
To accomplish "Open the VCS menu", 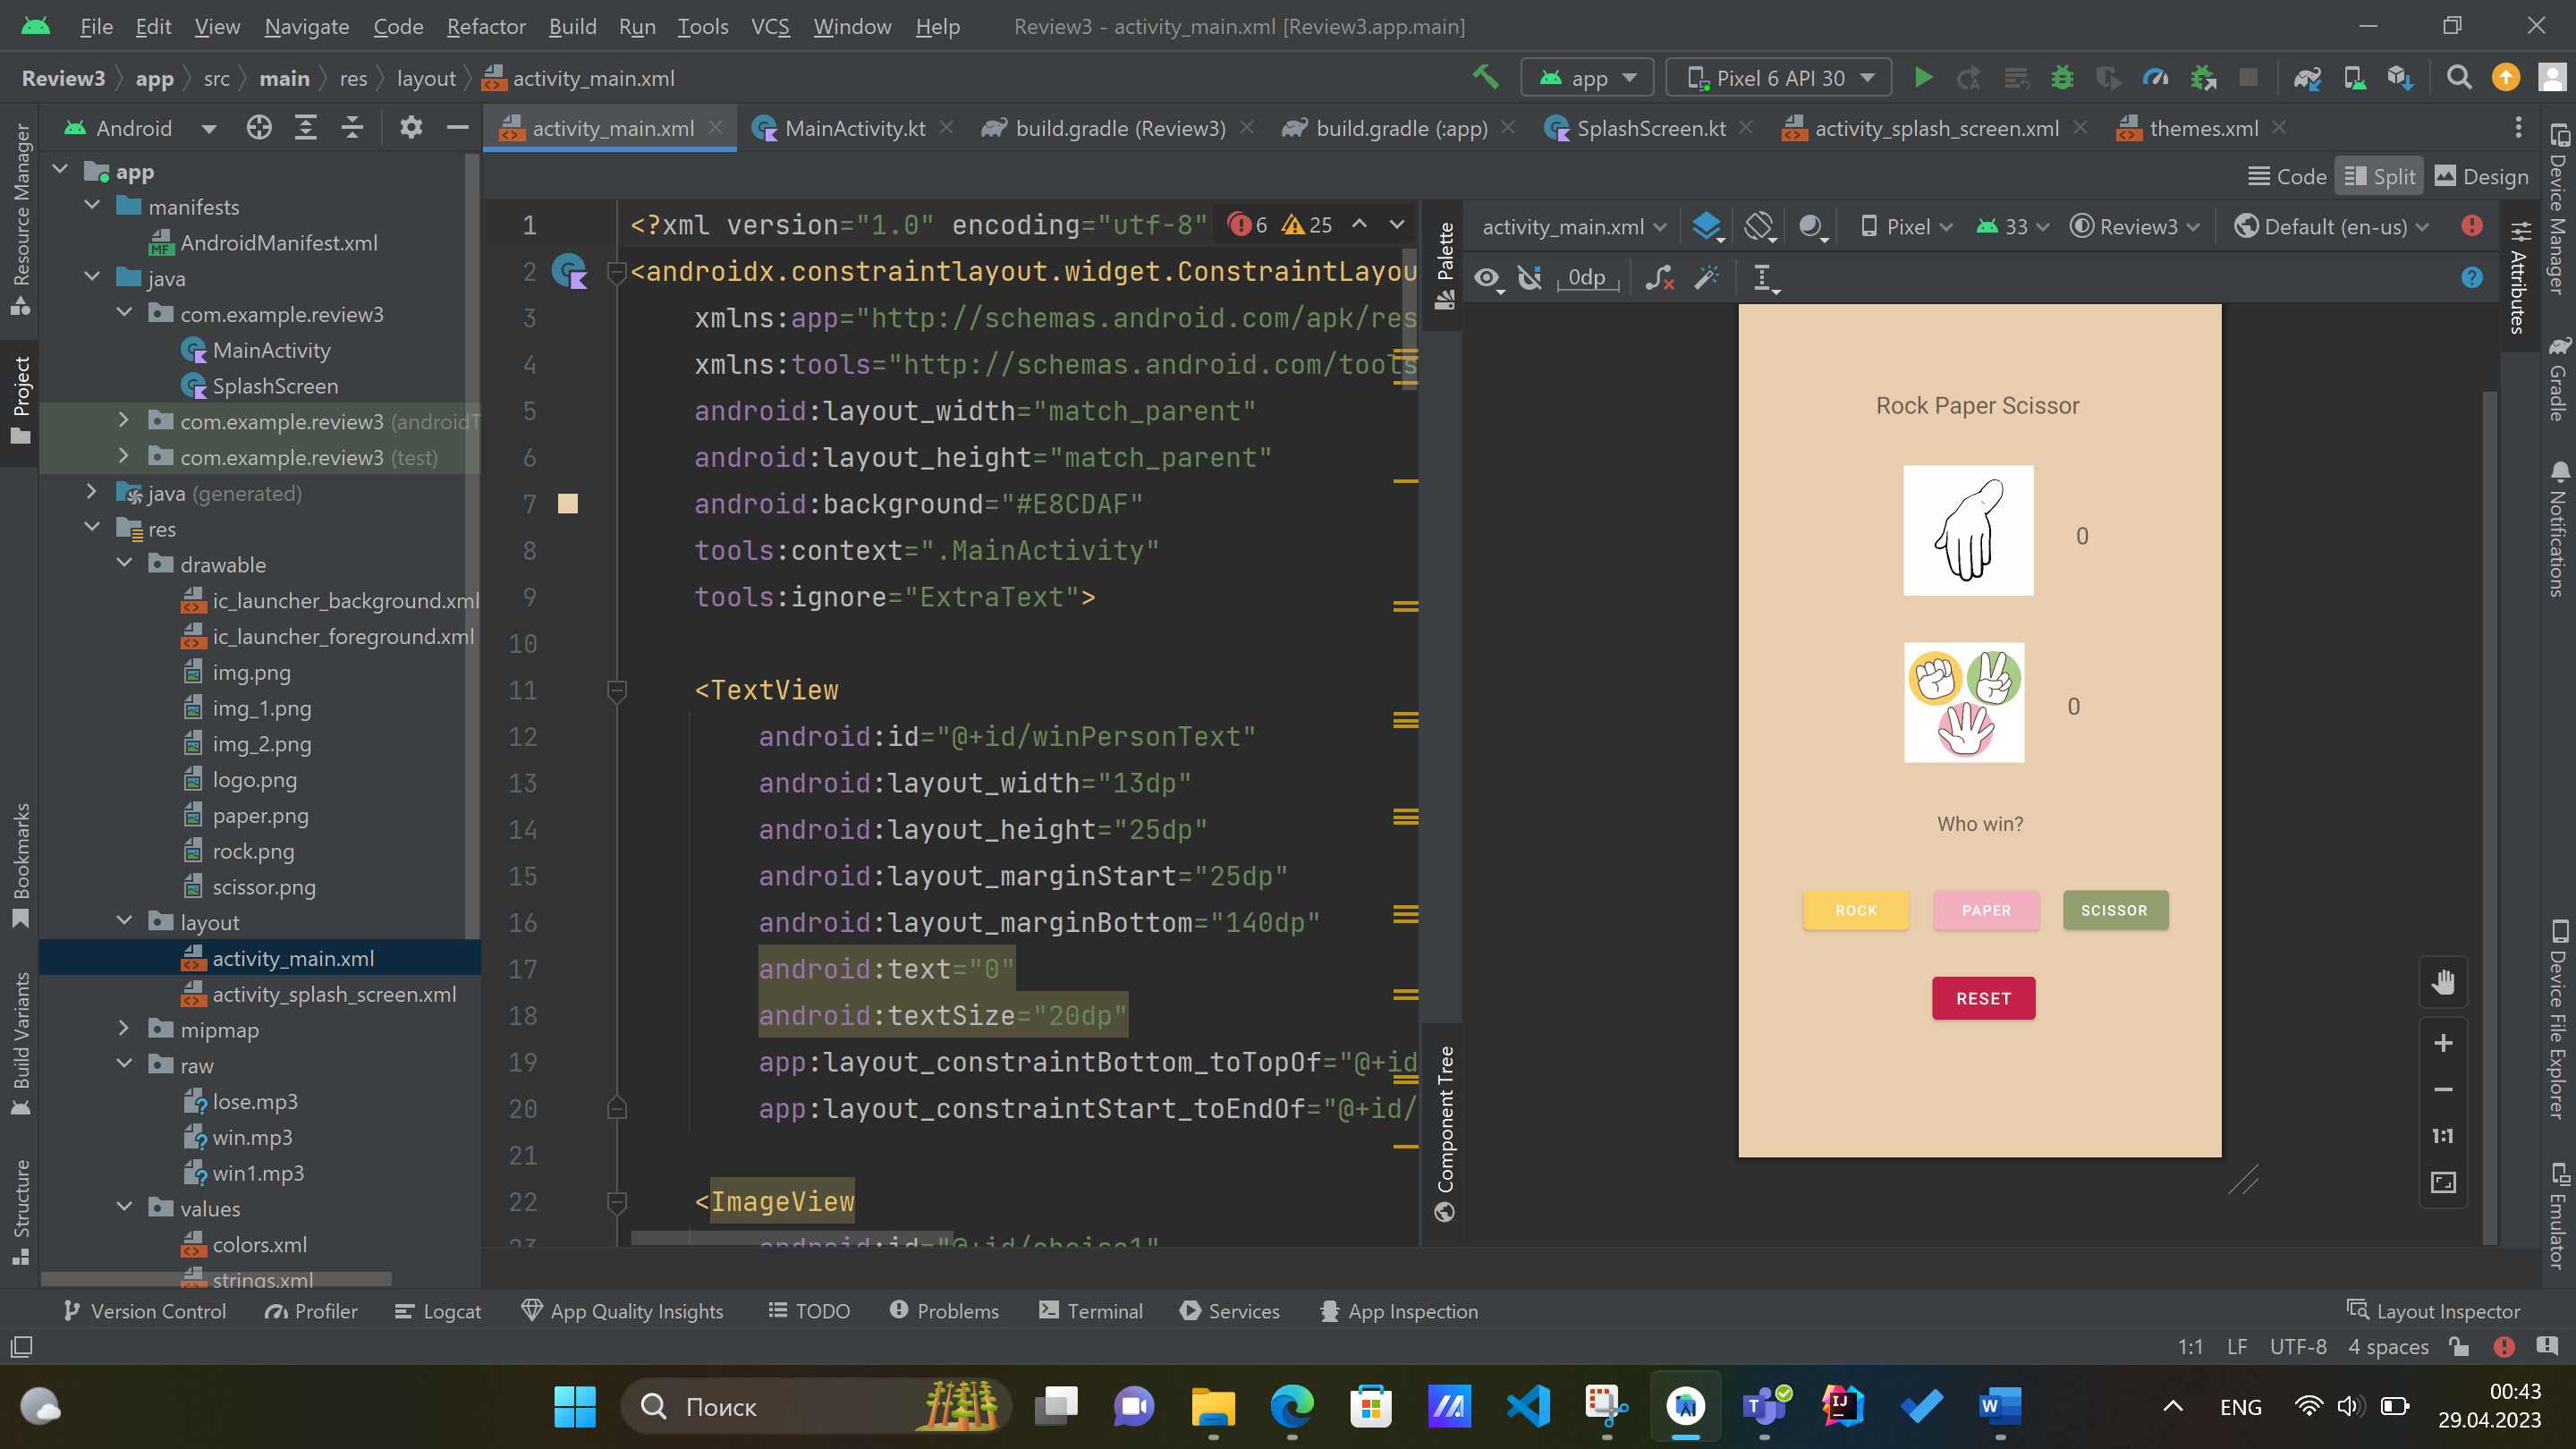I will click(770, 27).
